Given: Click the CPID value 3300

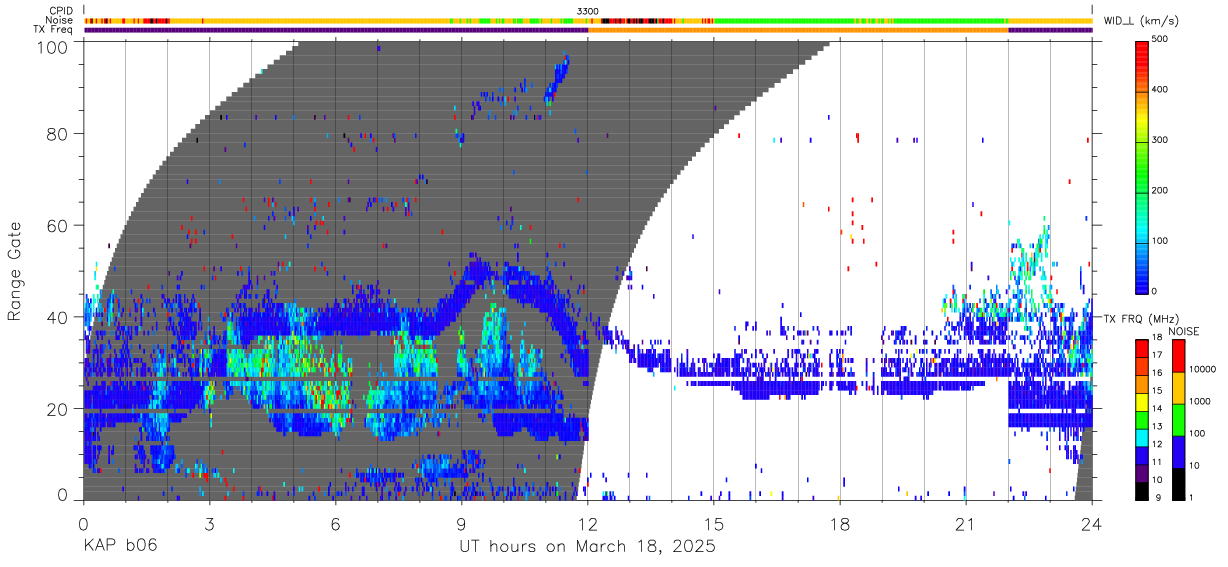Looking at the screenshot, I should click(x=588, y=11).
